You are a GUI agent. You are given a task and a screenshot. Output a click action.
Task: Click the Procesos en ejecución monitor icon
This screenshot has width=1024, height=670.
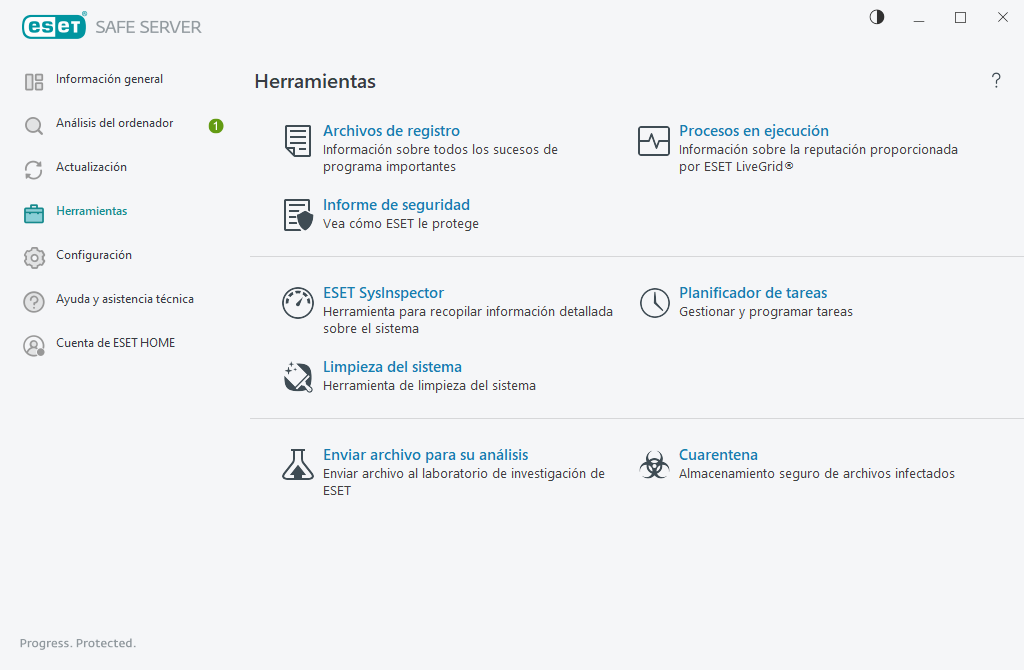coord(654,141)
